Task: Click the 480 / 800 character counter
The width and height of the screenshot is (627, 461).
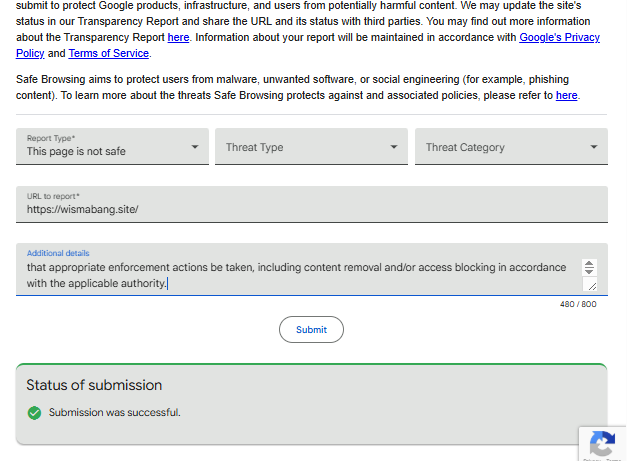Action: click(578, 304)
